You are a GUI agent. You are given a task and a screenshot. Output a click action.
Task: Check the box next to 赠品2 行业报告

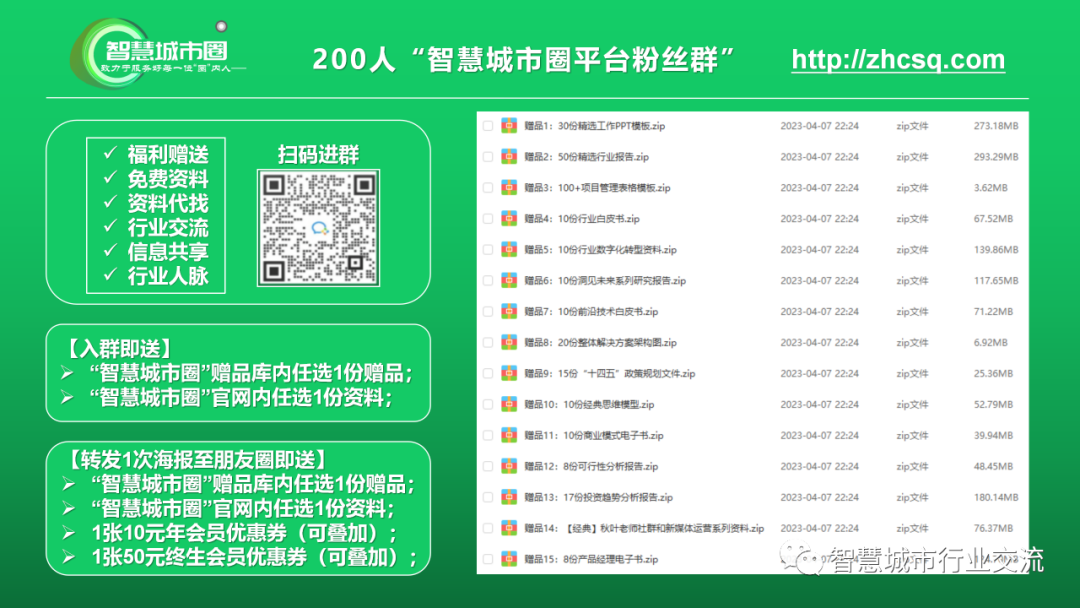(488, 157)
